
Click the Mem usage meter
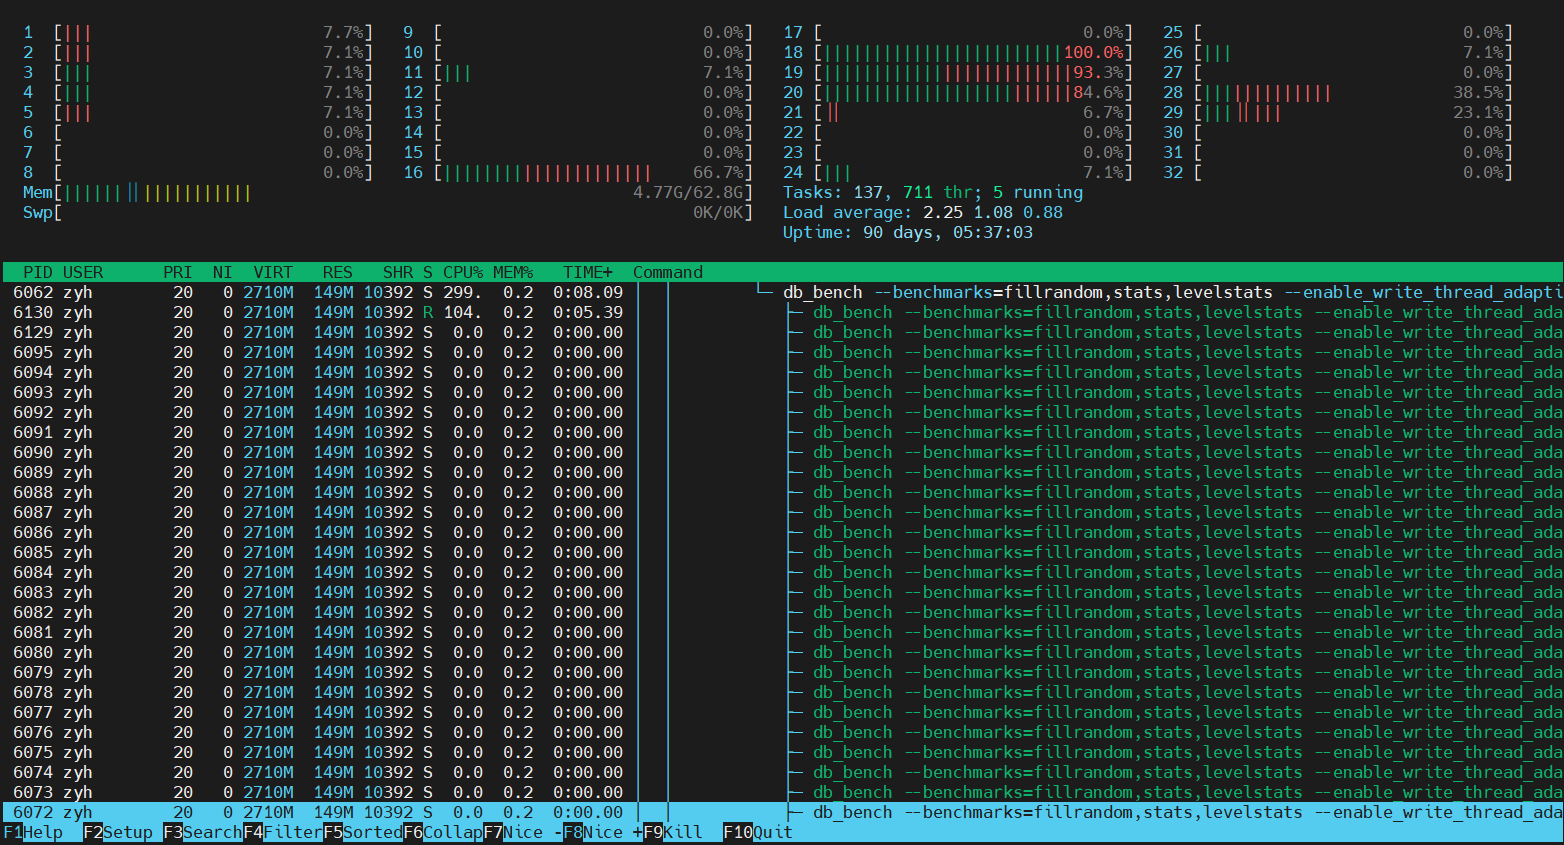(x=390, y=191)
